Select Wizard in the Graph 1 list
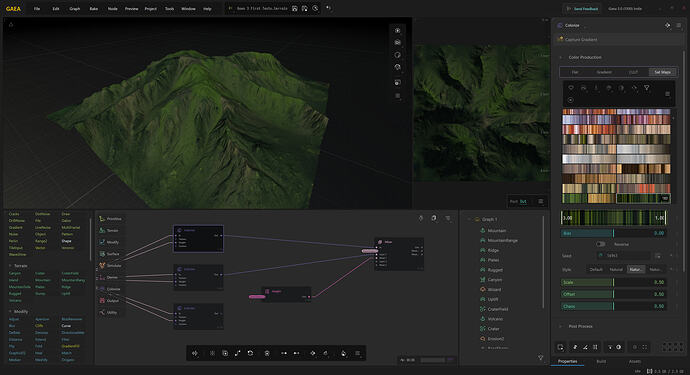Screen dimensions: 690x375 494,290
